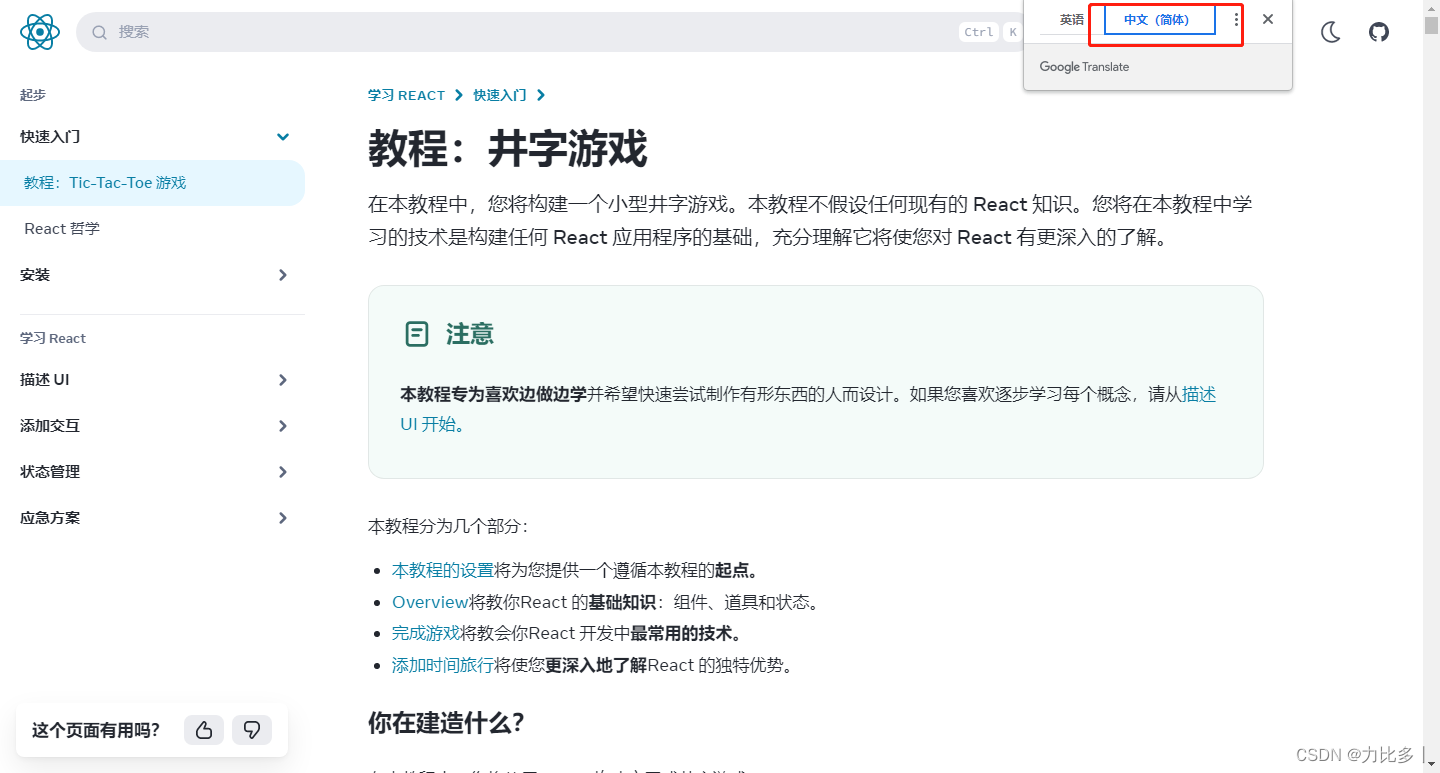Click the search magnifier icon

[x=99, y=32]
